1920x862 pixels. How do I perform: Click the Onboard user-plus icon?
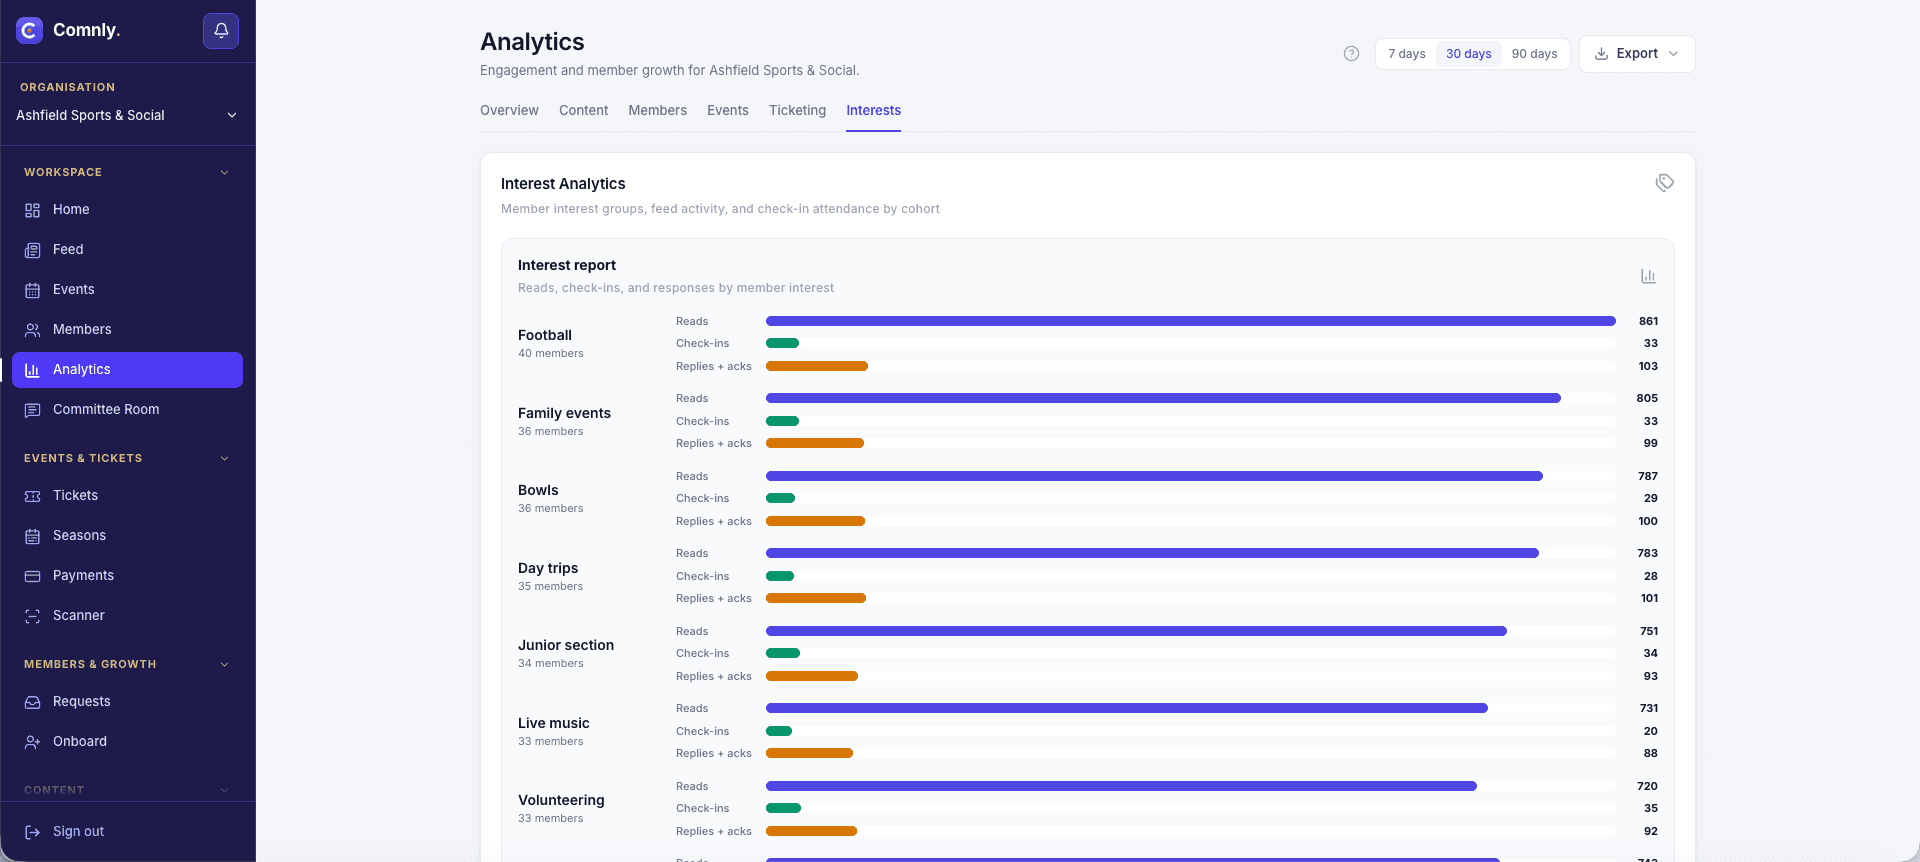click(x=33, y=742)
